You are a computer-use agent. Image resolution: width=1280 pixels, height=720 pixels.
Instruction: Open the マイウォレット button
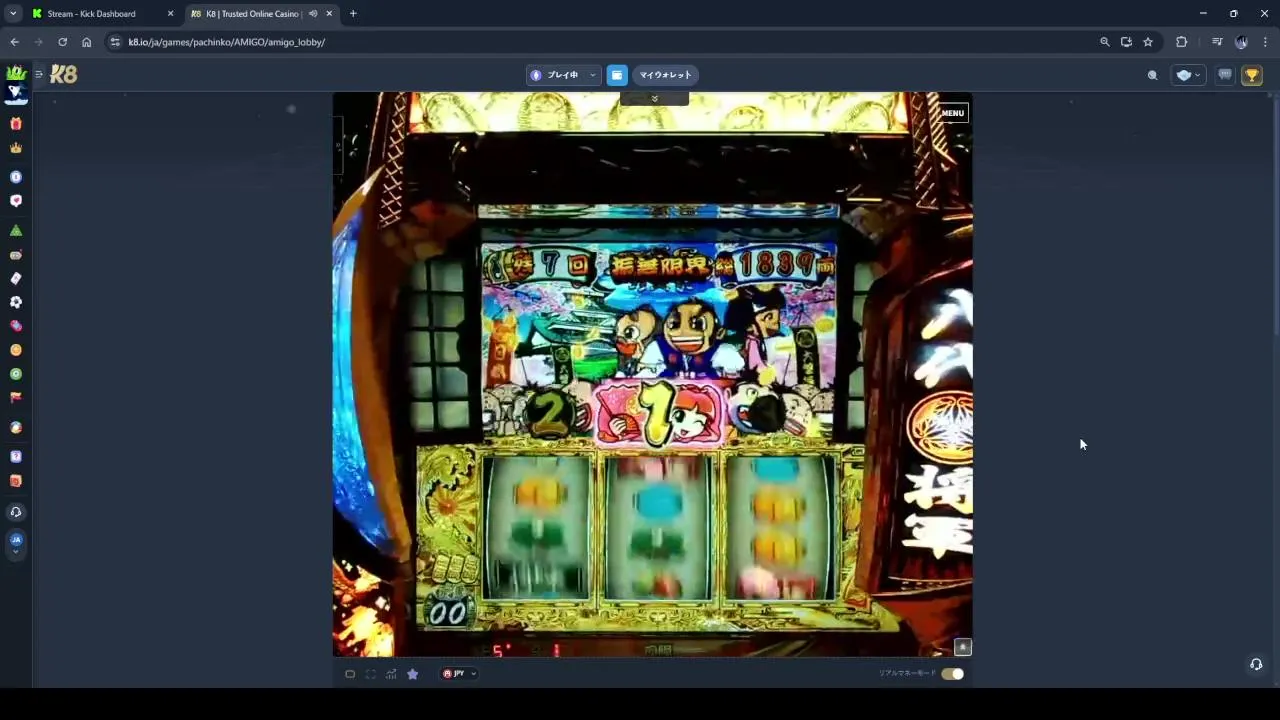[665, 75]
